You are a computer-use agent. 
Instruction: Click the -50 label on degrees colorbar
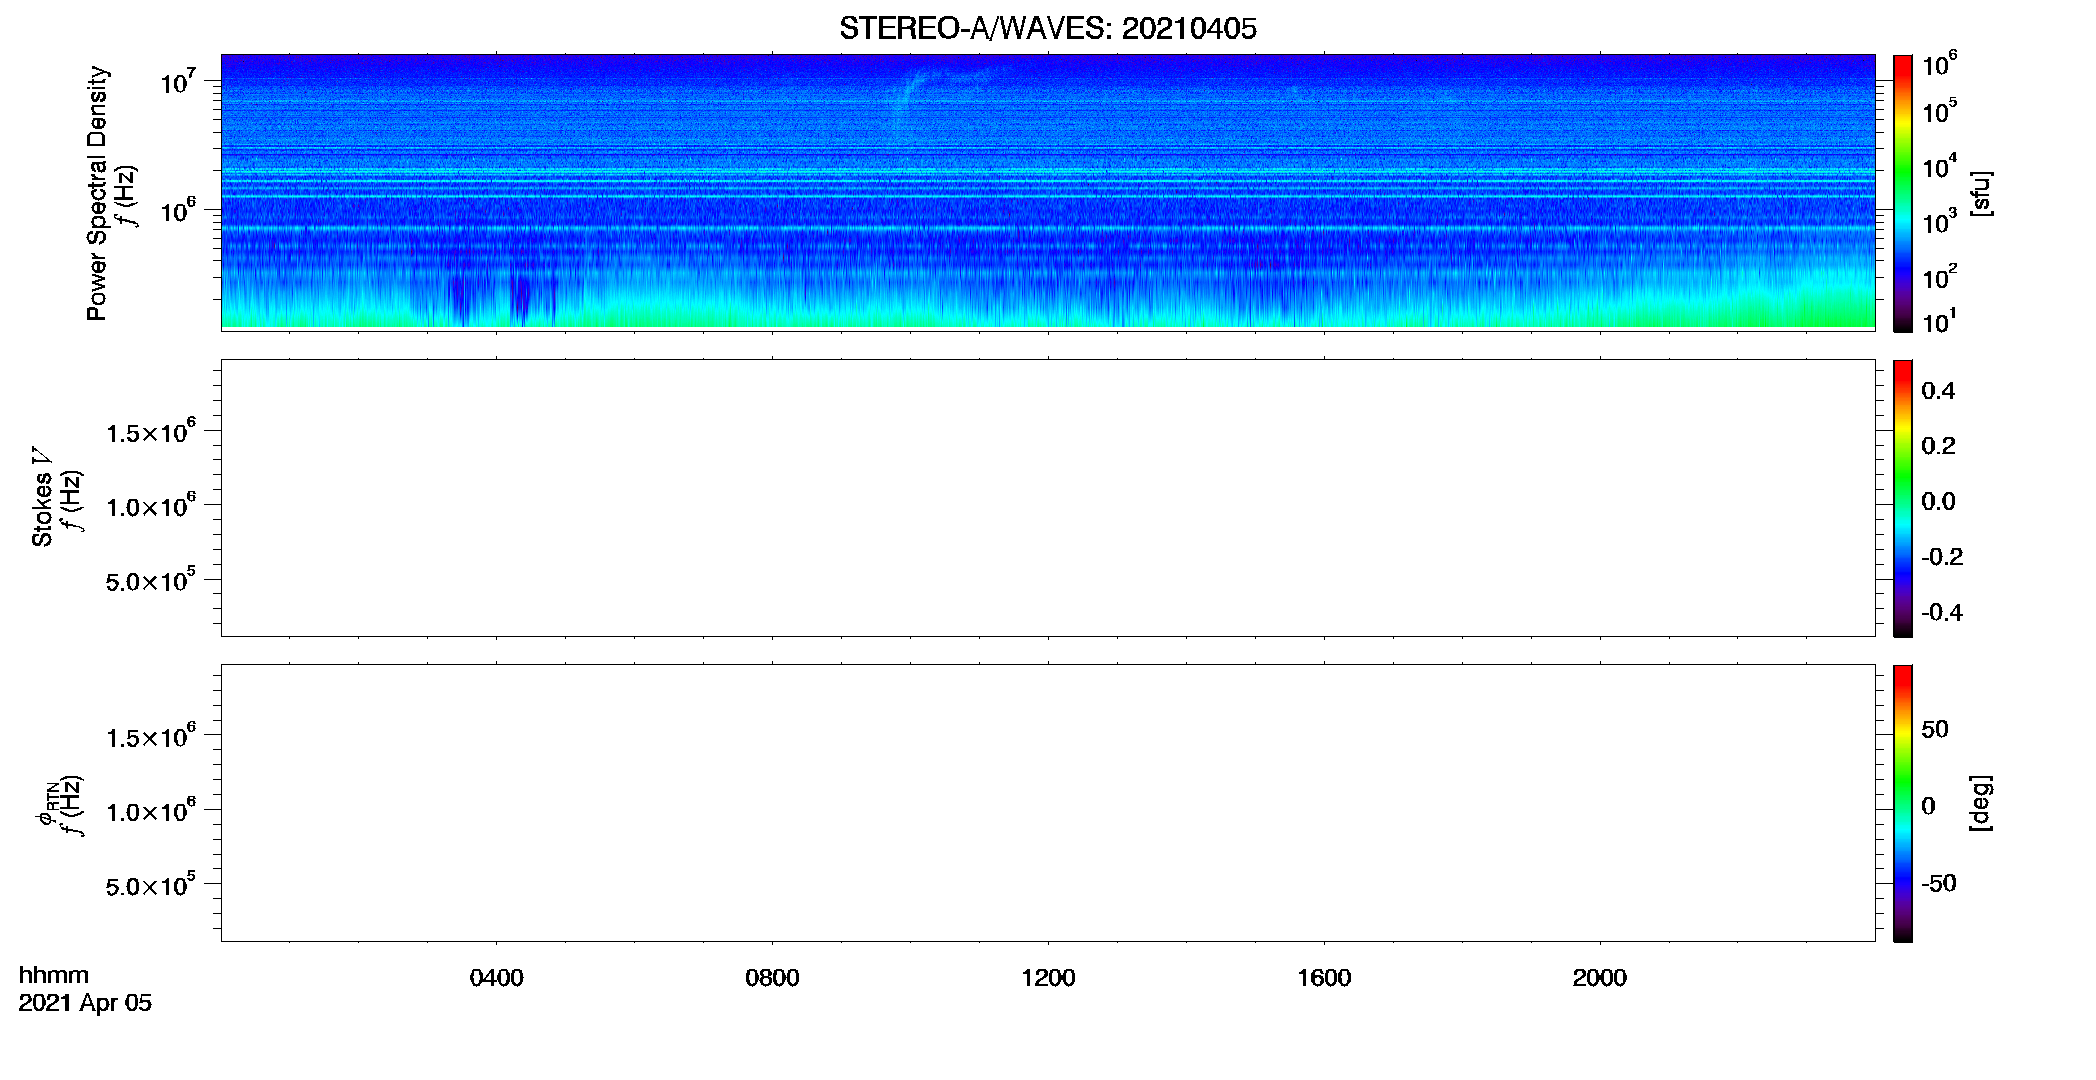1939,883
